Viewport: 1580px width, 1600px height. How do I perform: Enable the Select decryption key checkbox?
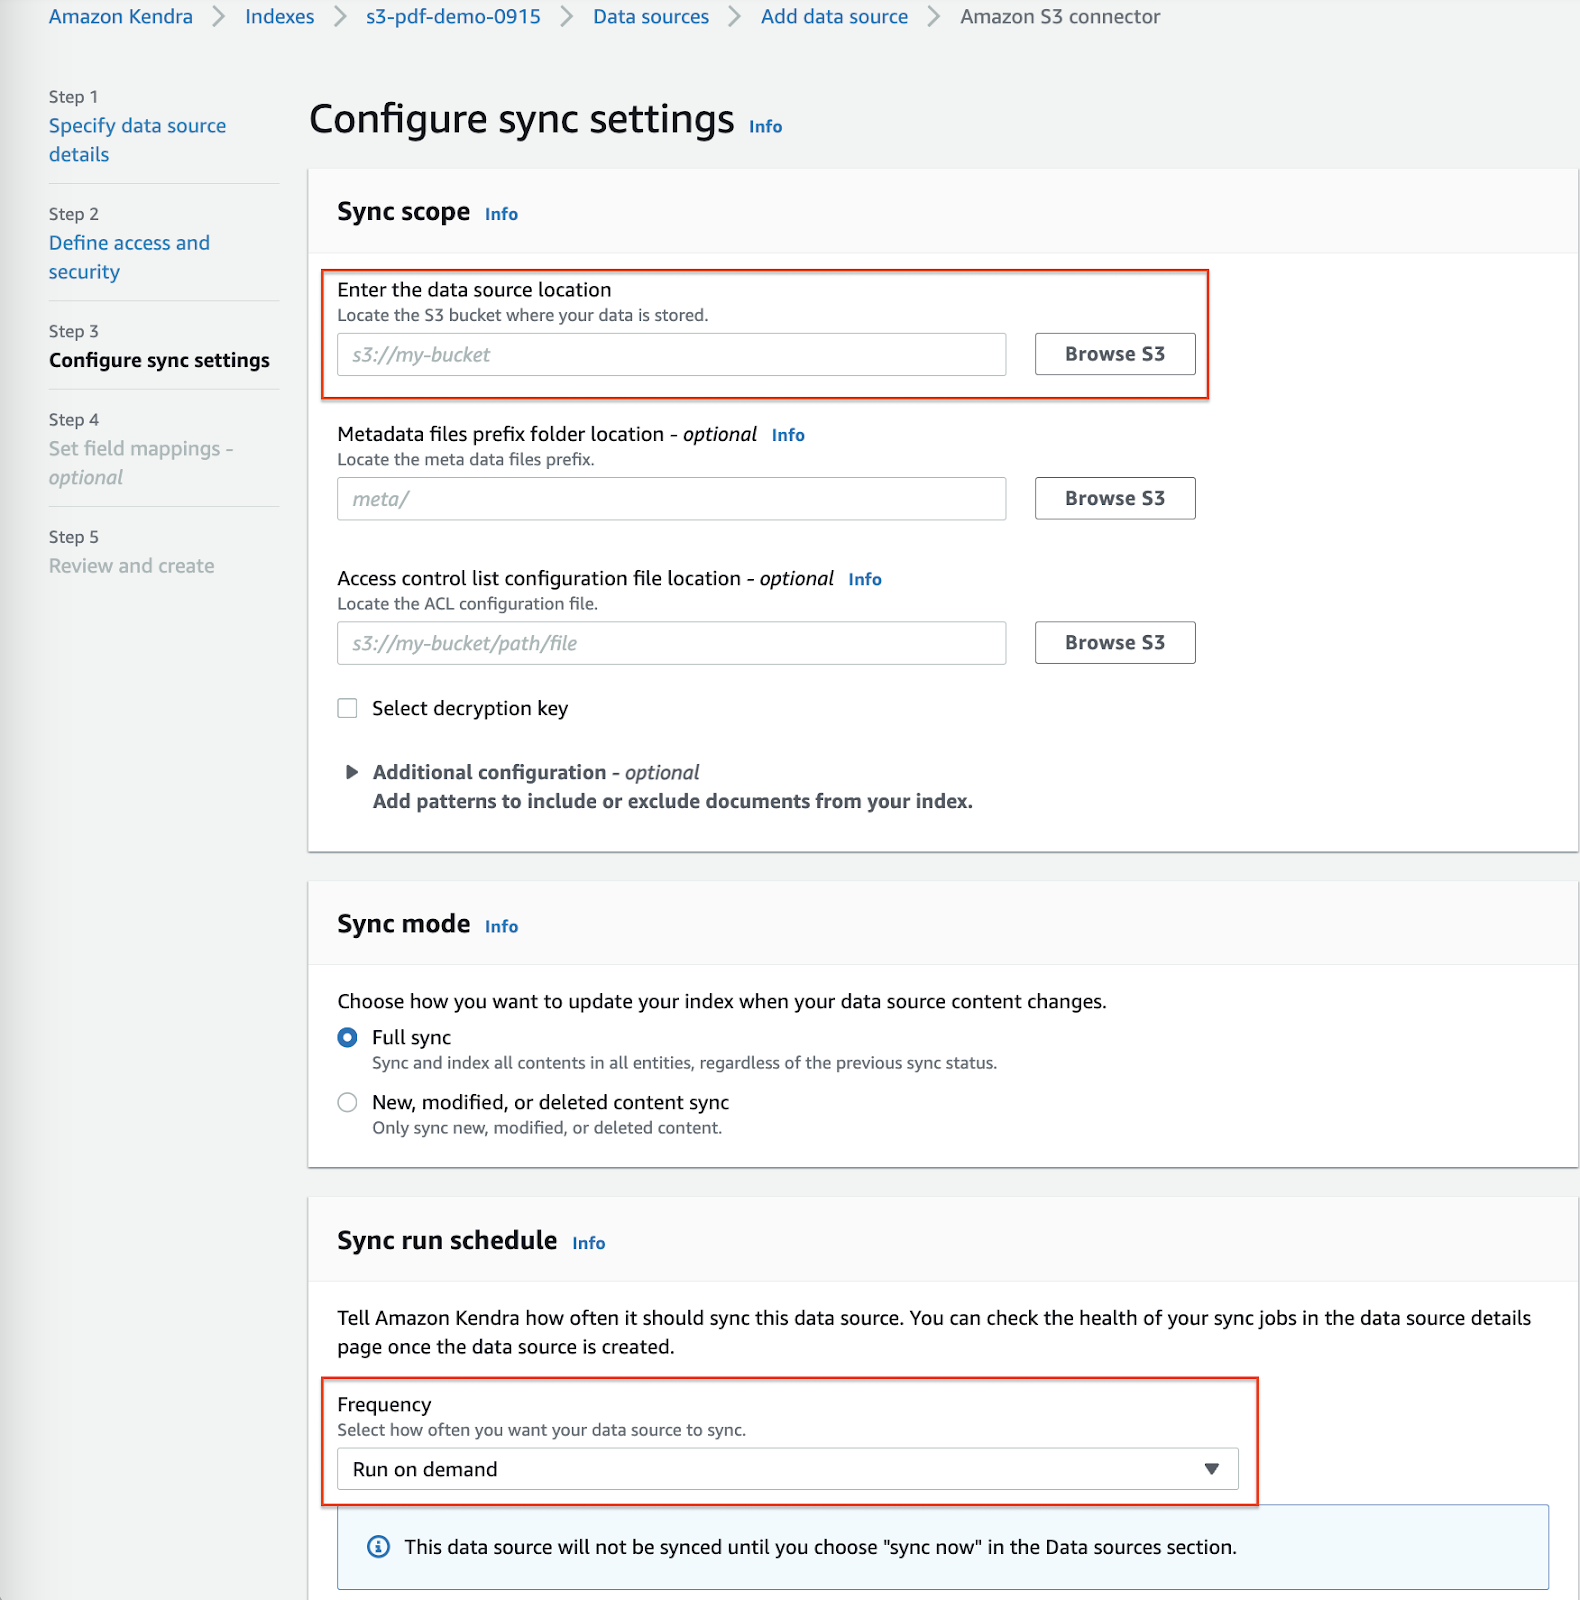coord(348,708)
